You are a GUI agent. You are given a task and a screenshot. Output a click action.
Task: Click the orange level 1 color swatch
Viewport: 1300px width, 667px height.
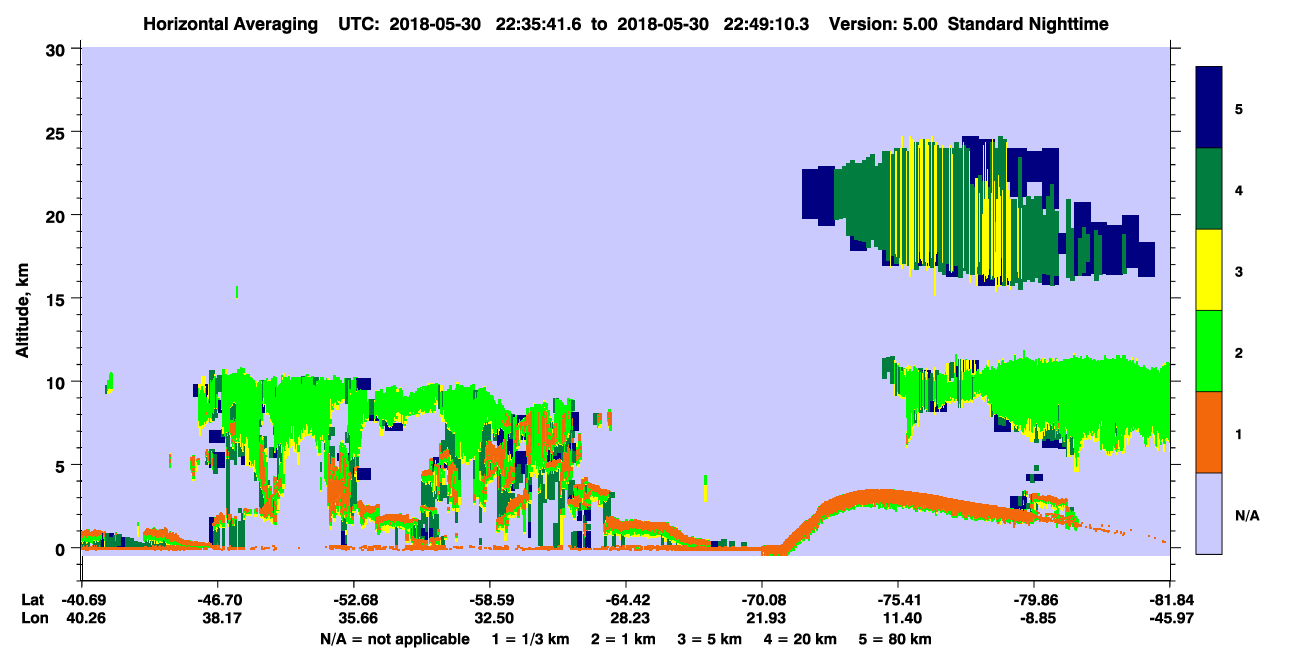[x=1209, y=432]
